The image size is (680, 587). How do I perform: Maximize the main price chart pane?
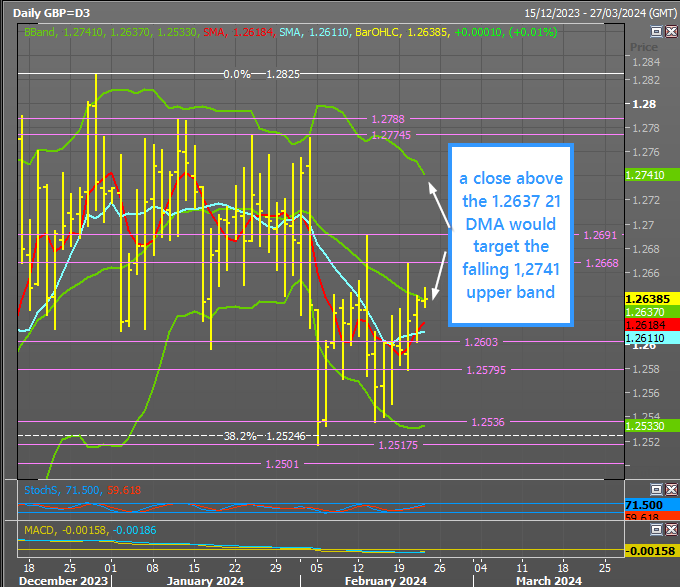click(657, 31)
